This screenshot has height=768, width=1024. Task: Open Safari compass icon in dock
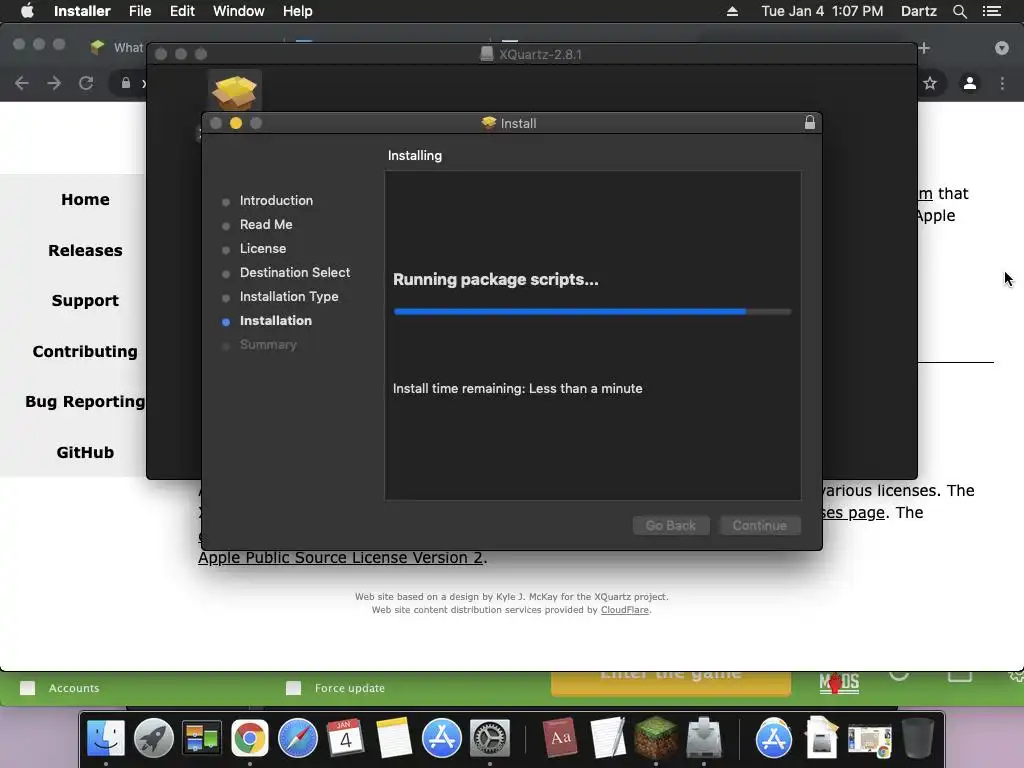point(297,739)
